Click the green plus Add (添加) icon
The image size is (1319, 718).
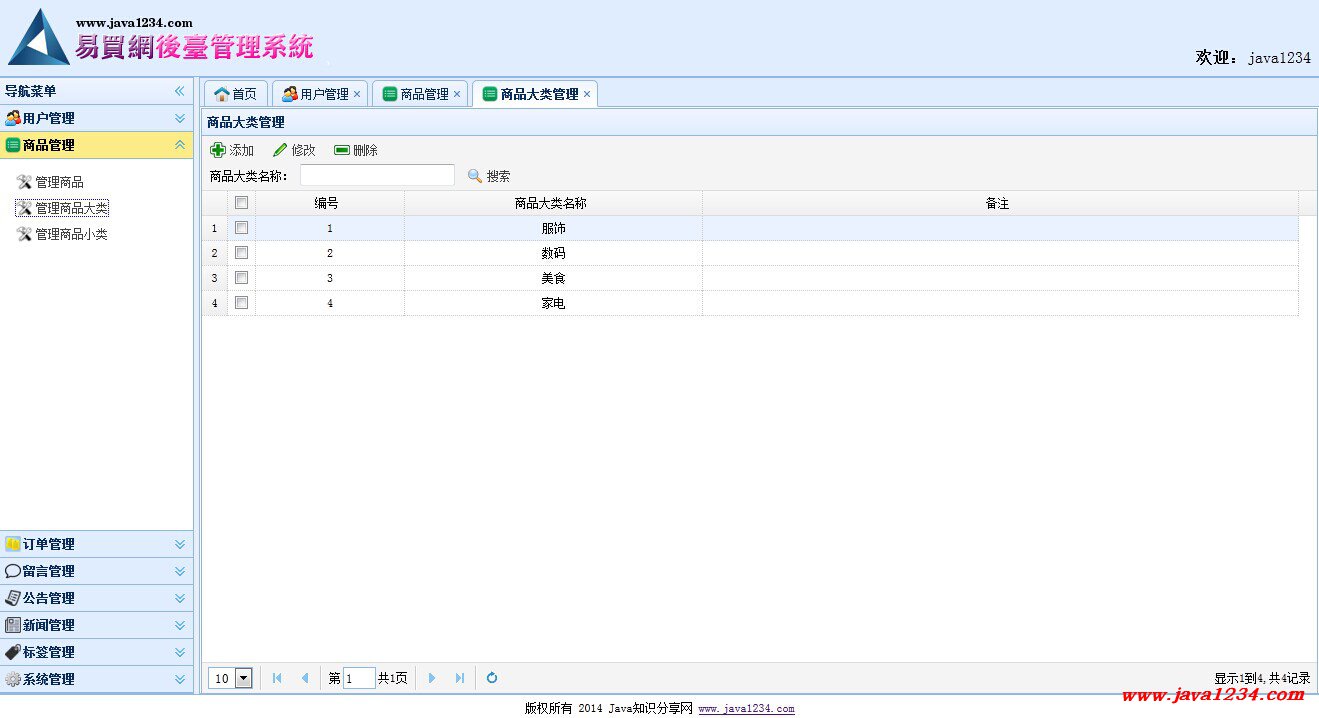tap(218, 150)
